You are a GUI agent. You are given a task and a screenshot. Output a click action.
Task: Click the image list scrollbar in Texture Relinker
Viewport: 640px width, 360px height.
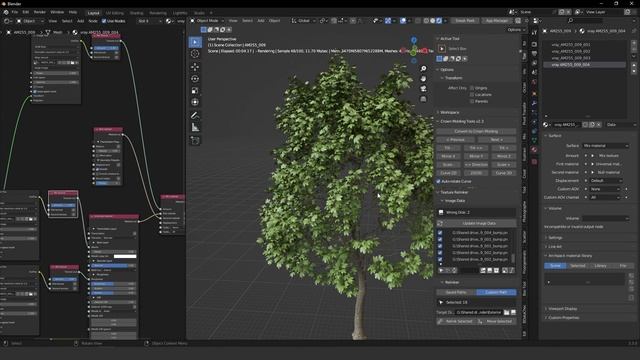coord(513,258)
